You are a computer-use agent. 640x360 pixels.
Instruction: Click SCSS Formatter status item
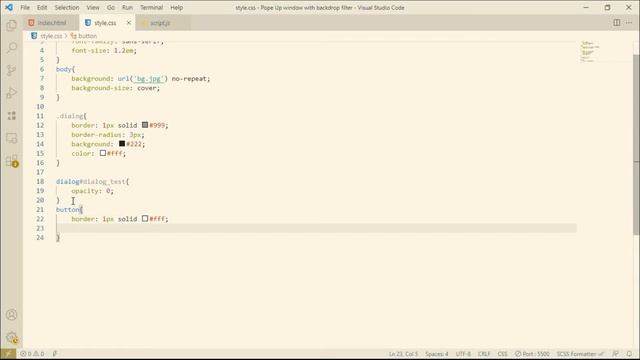coord(580,354)
